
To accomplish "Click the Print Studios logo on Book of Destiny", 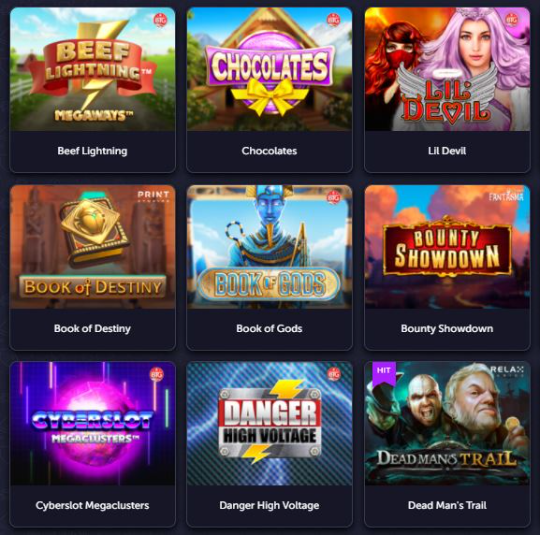I will [x=153, y=196].
